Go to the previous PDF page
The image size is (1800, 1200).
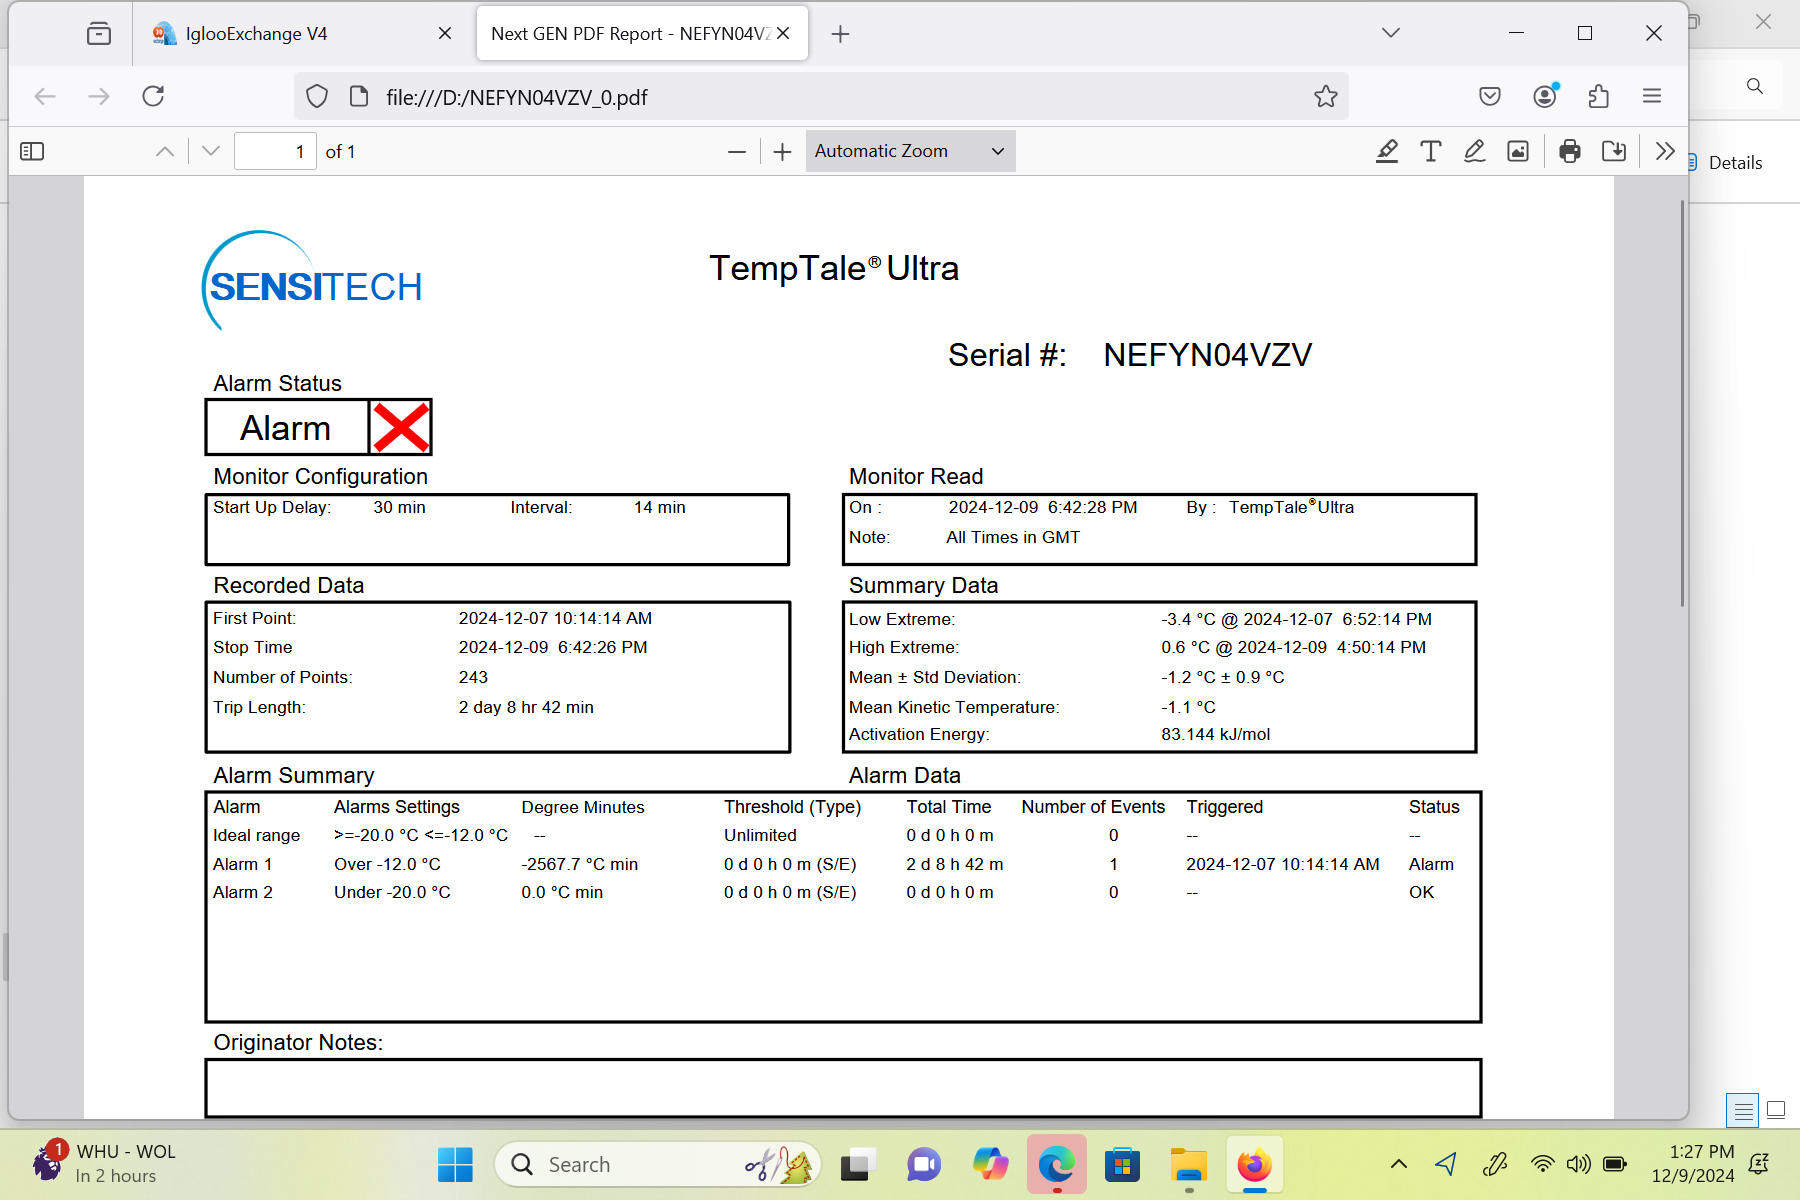pos(165,151)
